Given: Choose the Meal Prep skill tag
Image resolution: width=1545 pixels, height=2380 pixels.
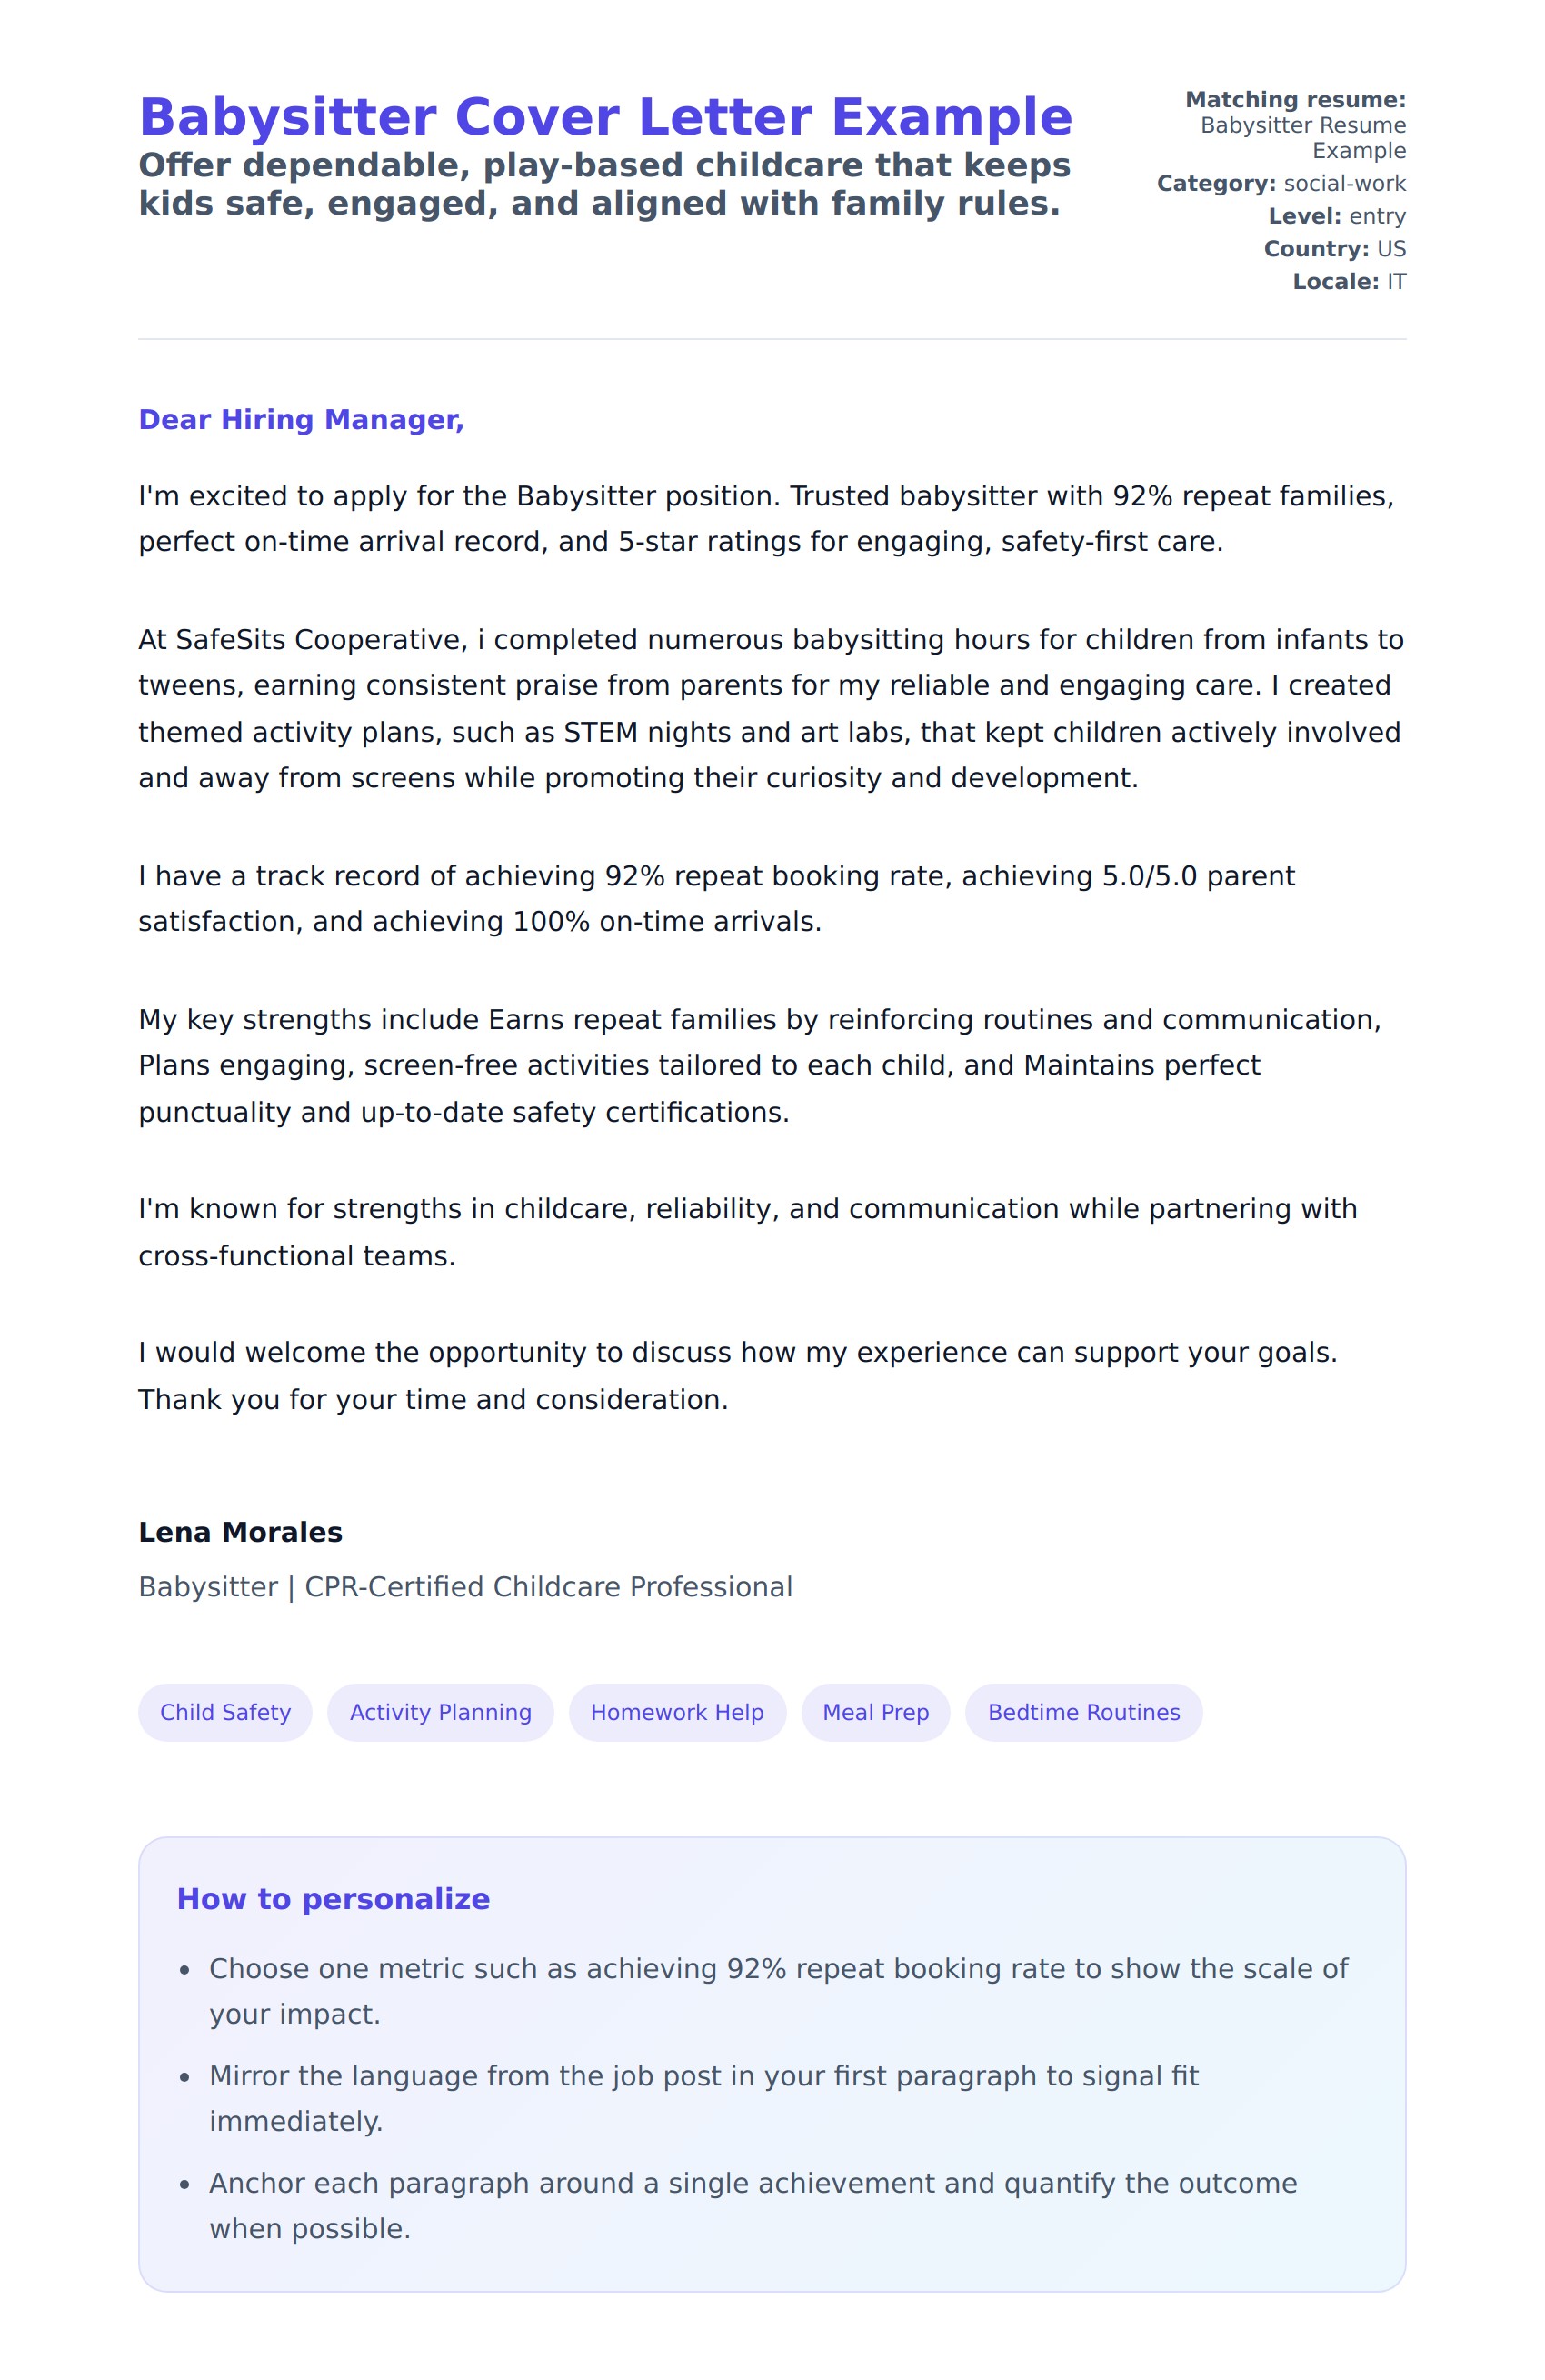Looking at the screenshot, I should point(875,1712).
